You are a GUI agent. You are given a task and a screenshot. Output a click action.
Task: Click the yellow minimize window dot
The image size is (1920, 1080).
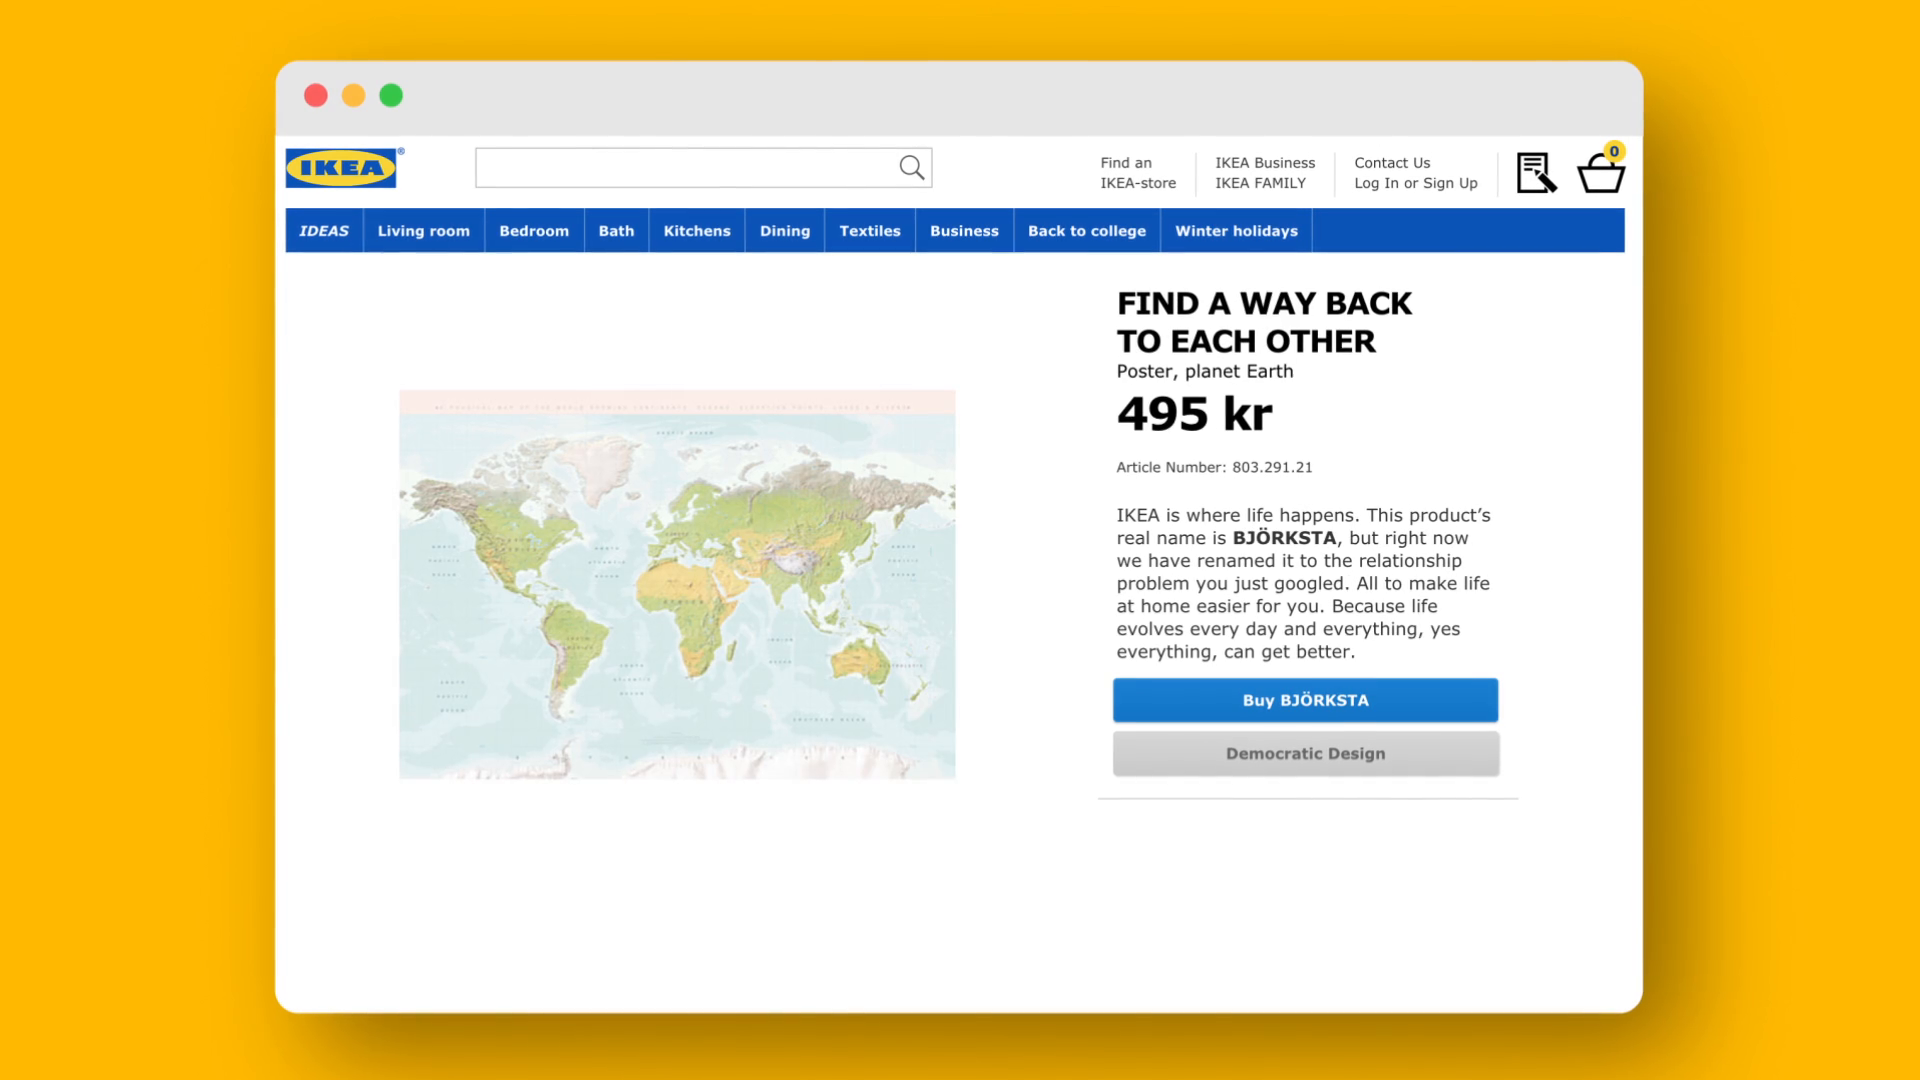(x=354, y=95)
